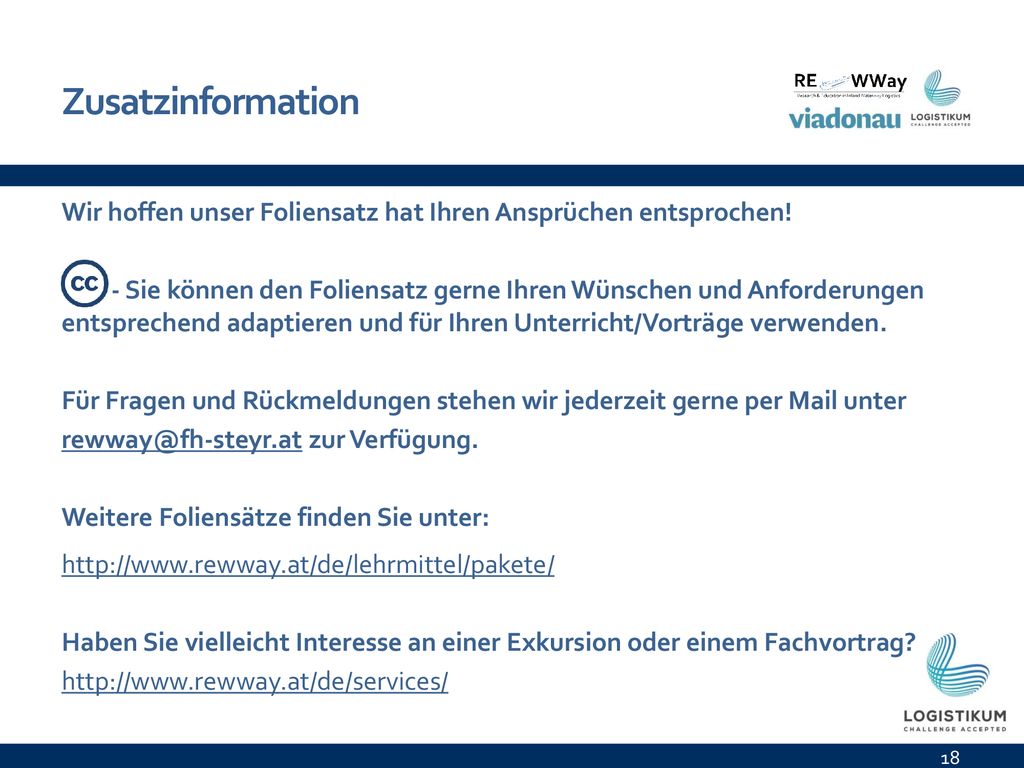This screenshot has width=1024, height=768.
Task: Click the words 'zur Verfügung.'
Action: [x=393, y=440]
